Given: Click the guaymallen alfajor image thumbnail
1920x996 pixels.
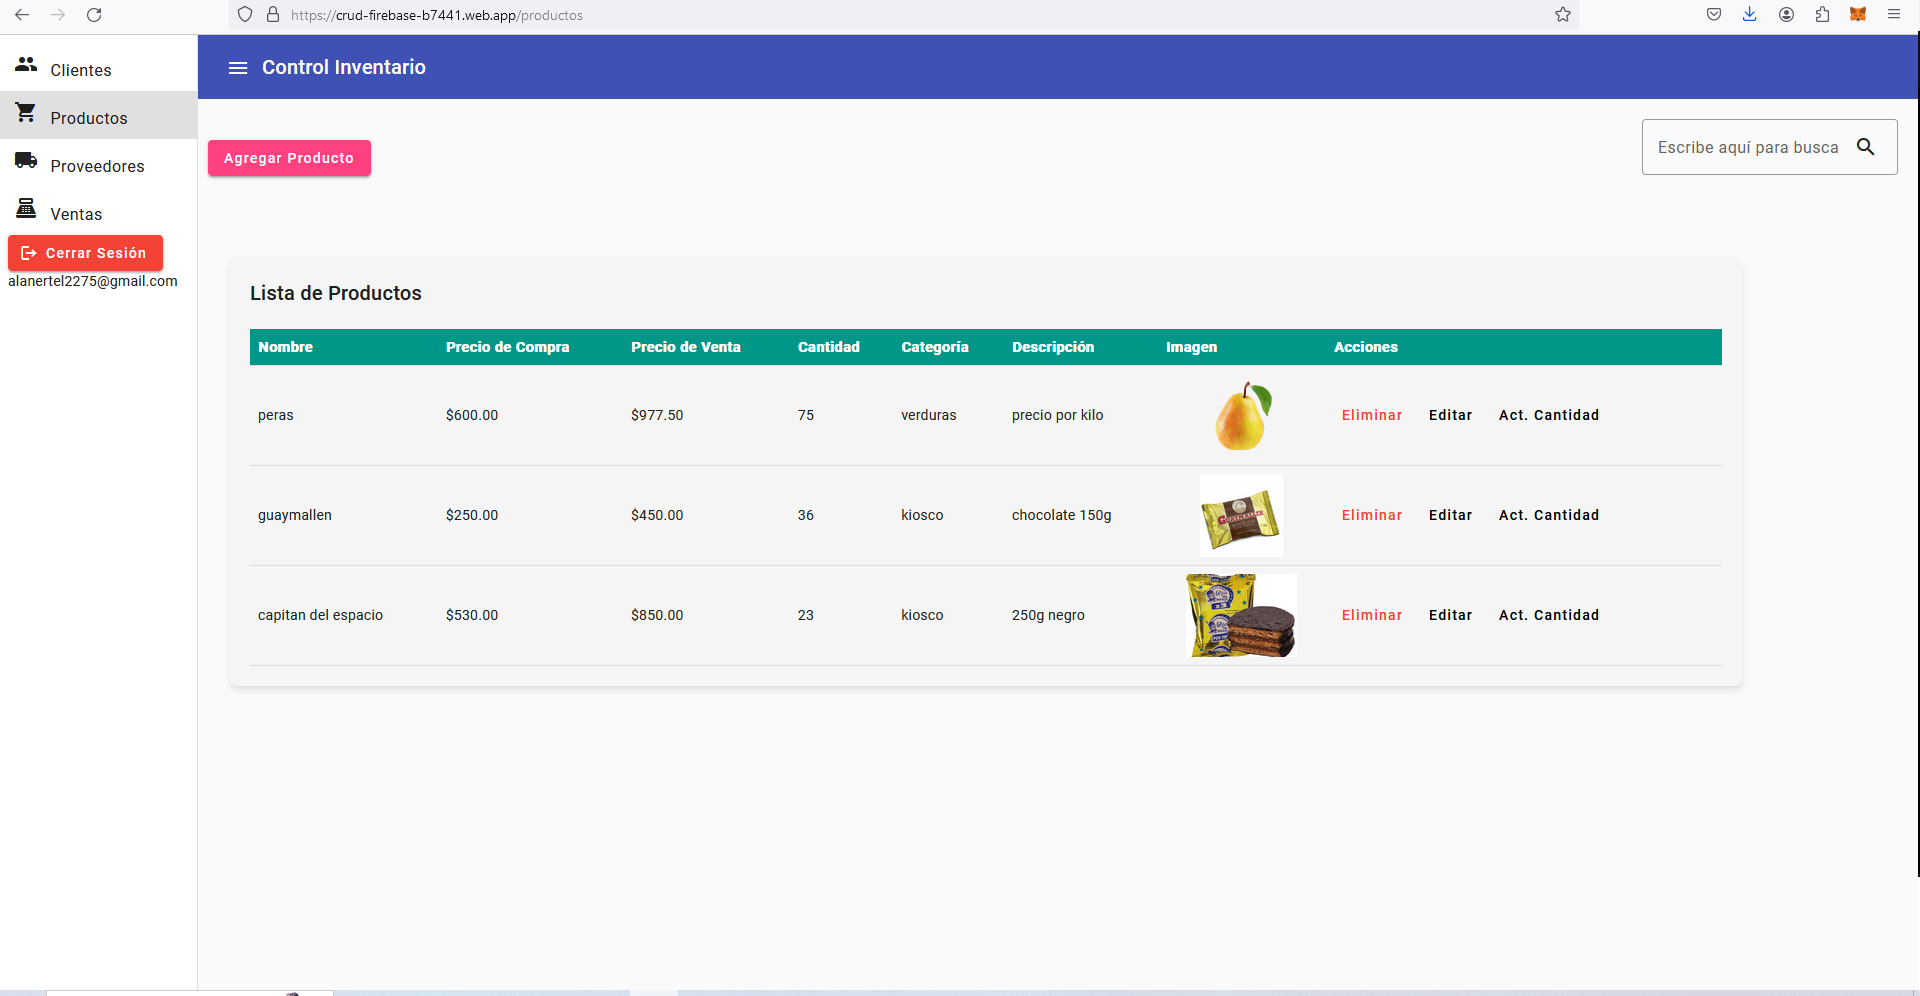Looking at the screenshot, I should 1241,515.
